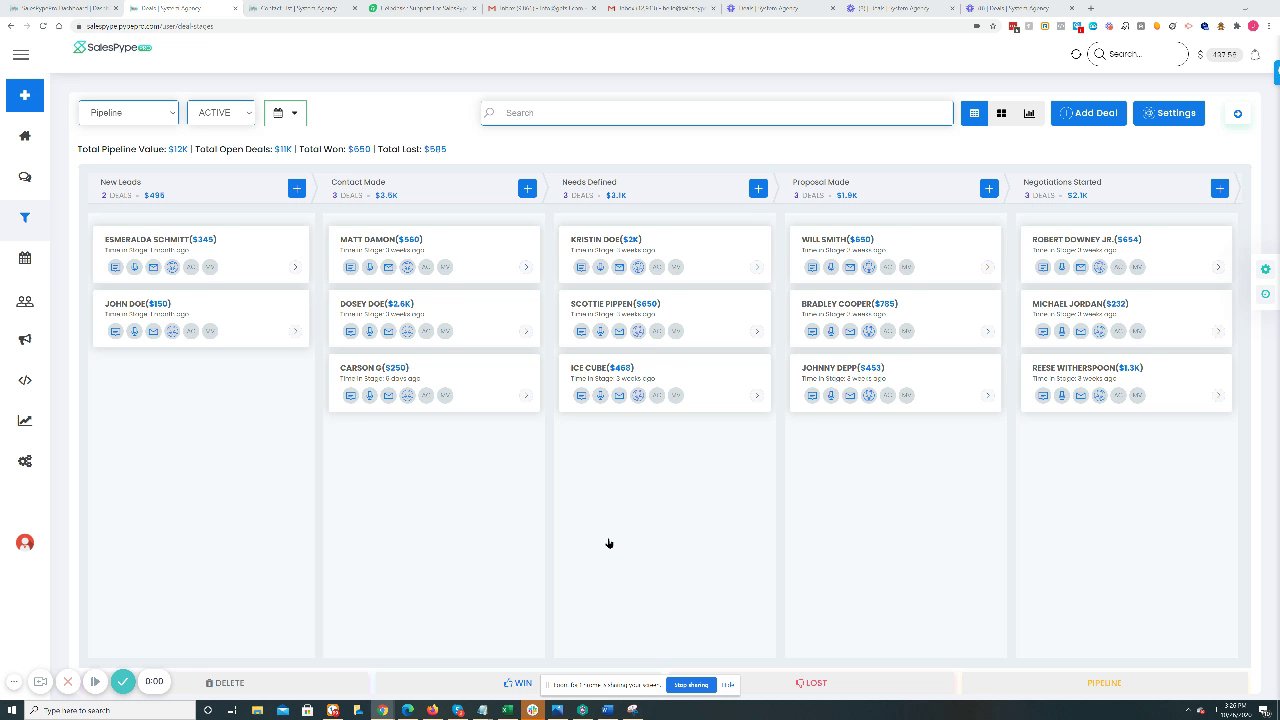The image size is (1280, 720).
Task: Open the blue Settings button
Action: 1169,113
